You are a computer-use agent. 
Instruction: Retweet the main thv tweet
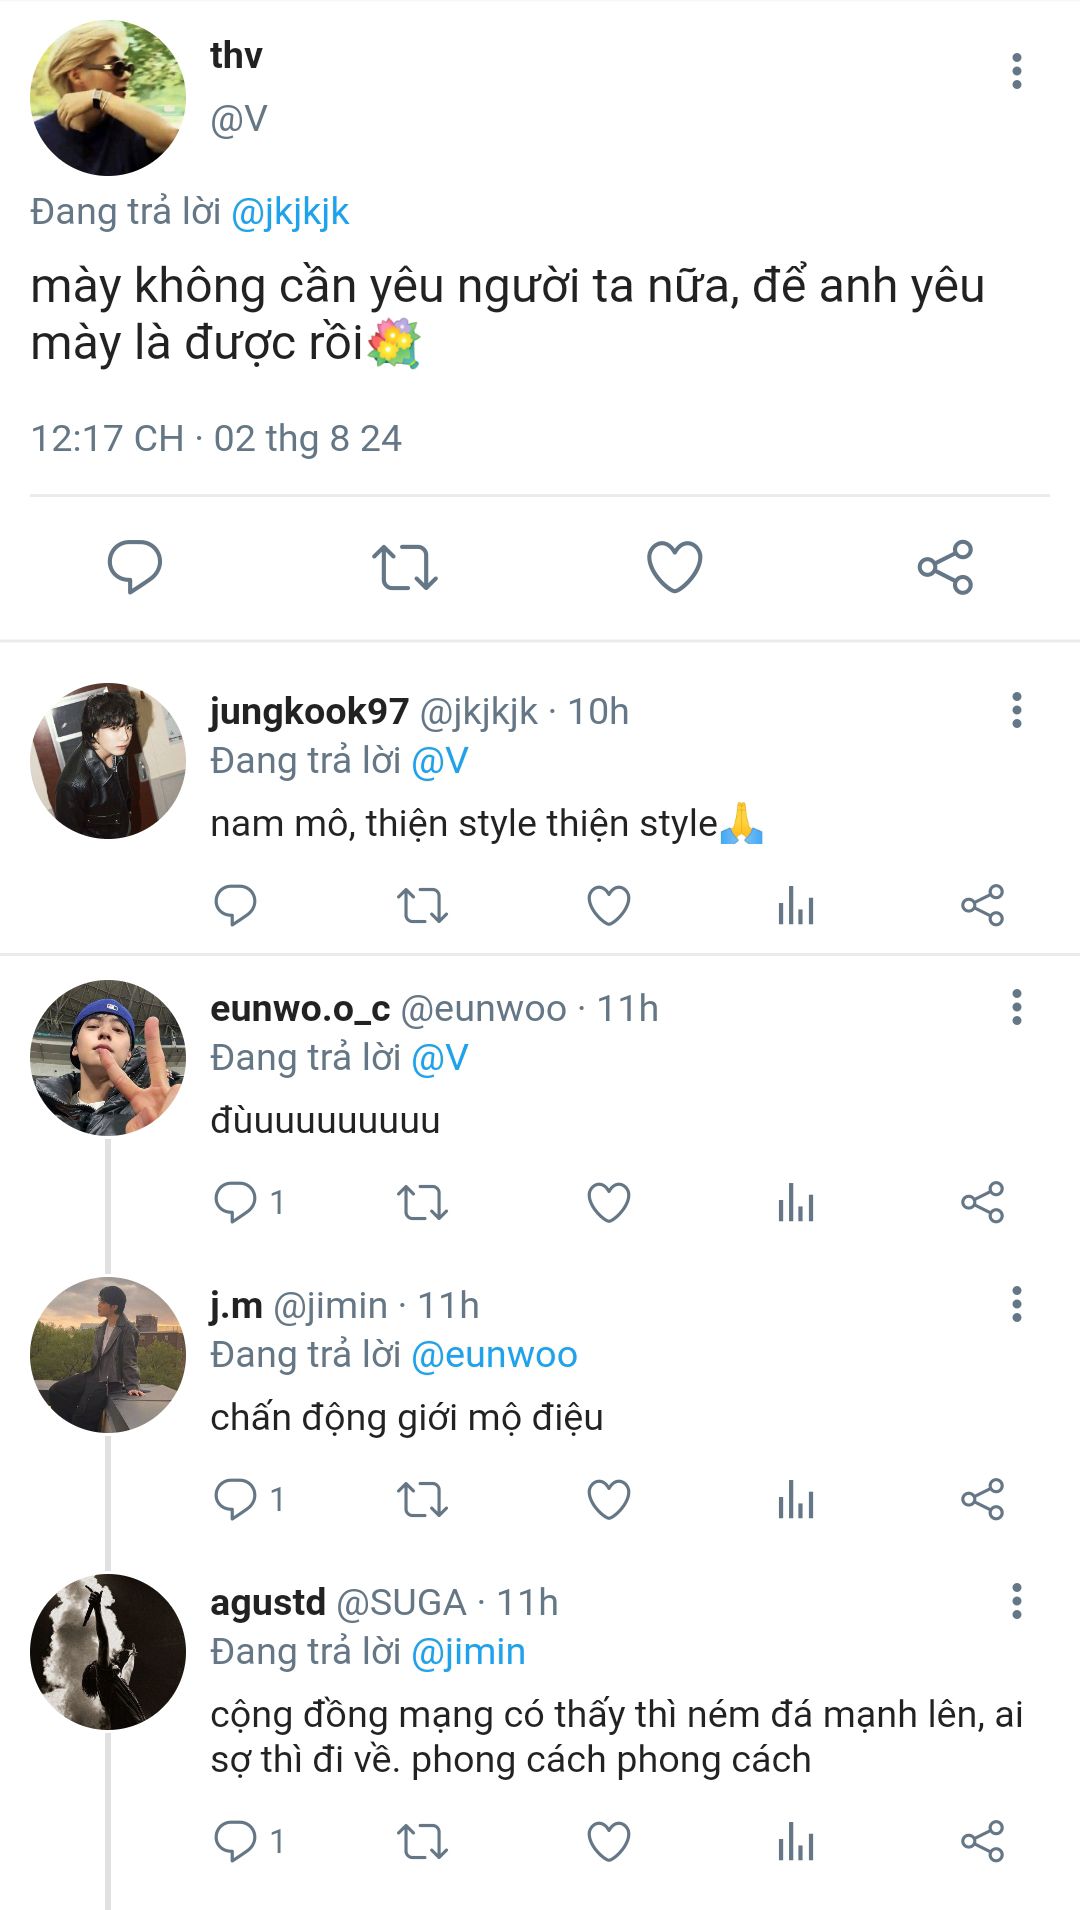[x=405, y=567]
